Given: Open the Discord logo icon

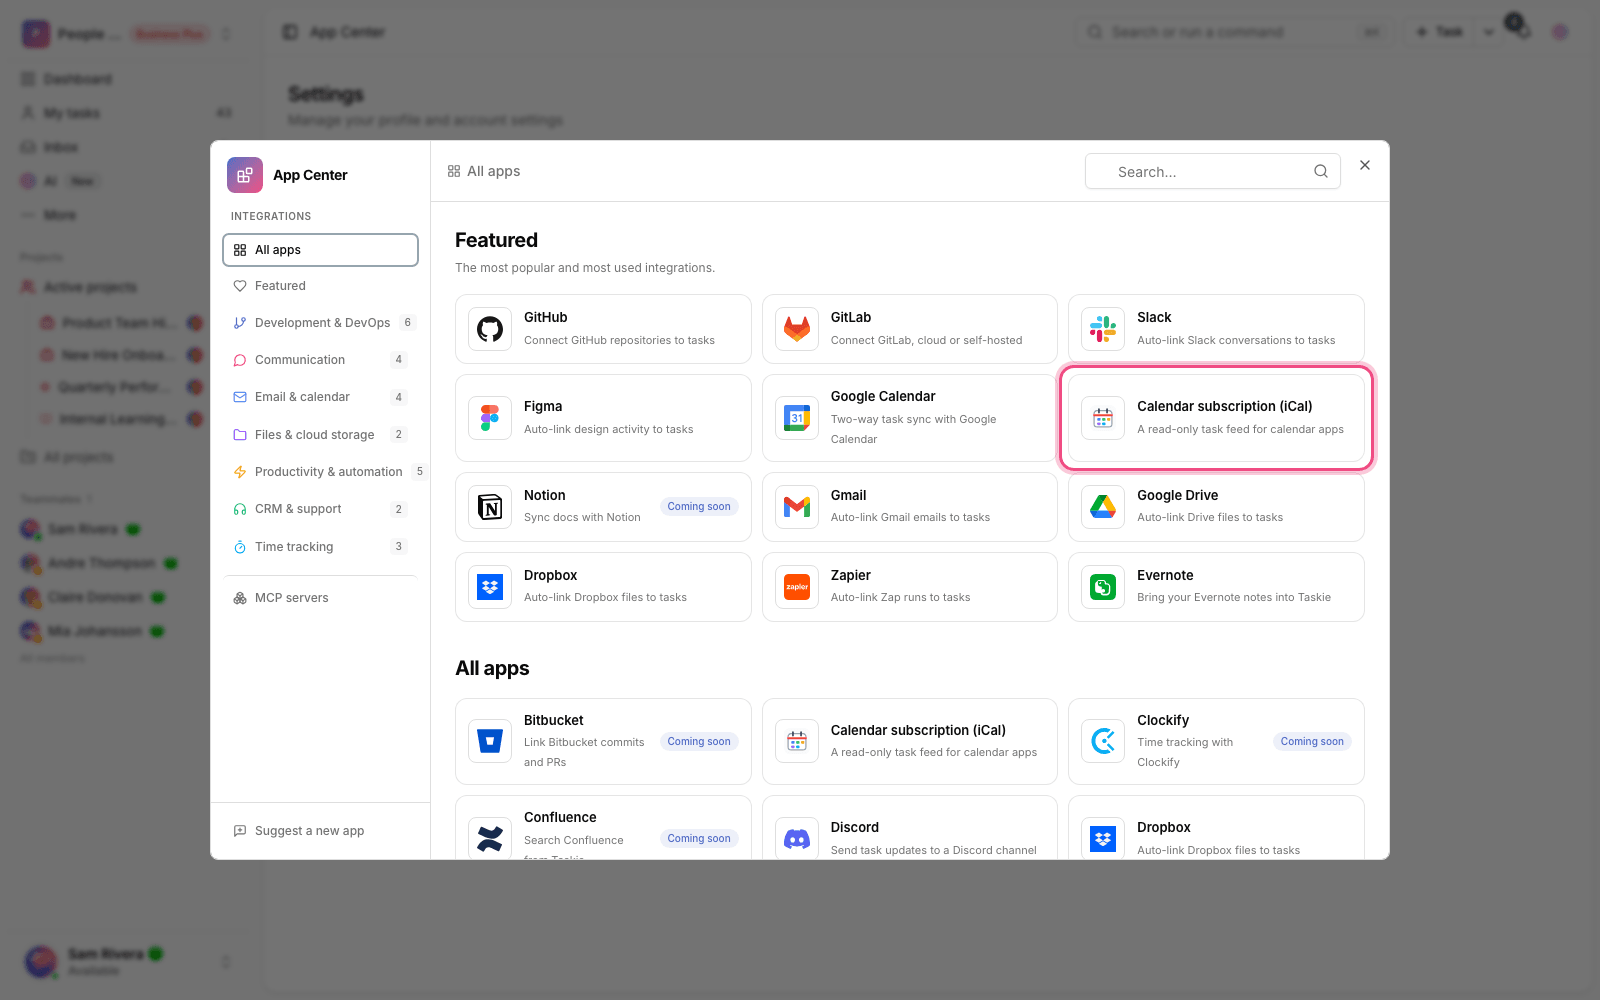Looking at the screenshot, I should pos(797,838).
